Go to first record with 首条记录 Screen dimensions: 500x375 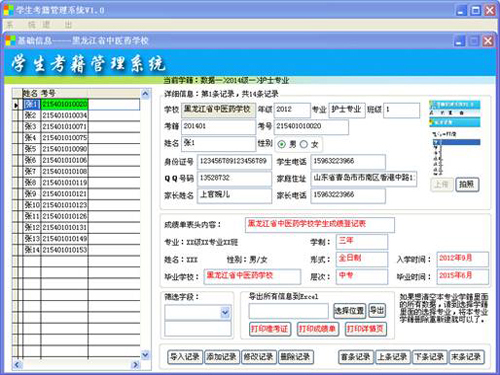coord(356,357)
